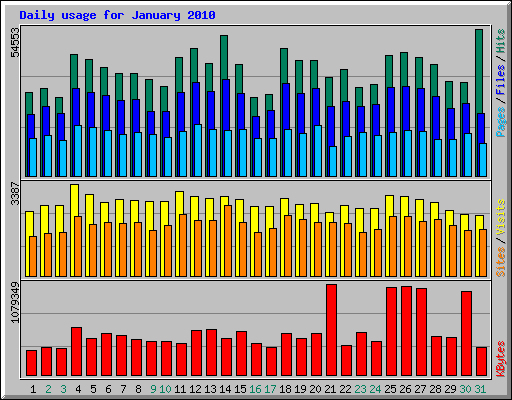
Task: Click day 5 on the x-axis
Action: [x=93, y=389]
